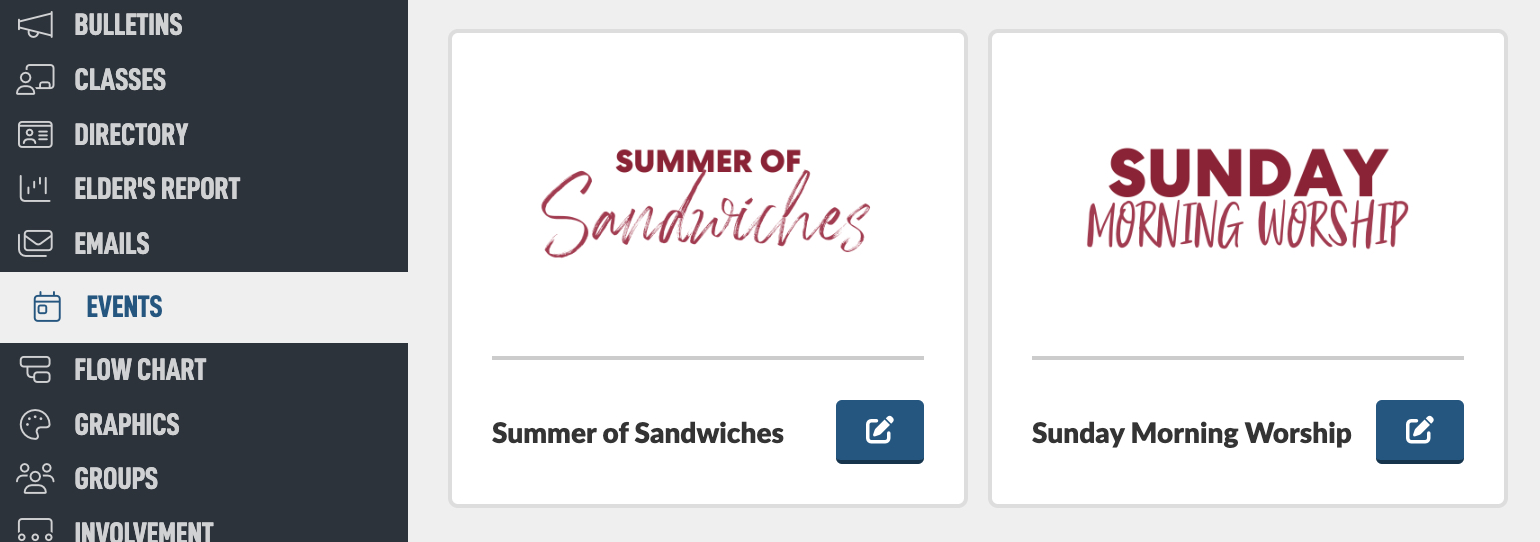Click the Involvement sidebar icon
This screenshot has height=542, width=1540.
pos(35,530)
